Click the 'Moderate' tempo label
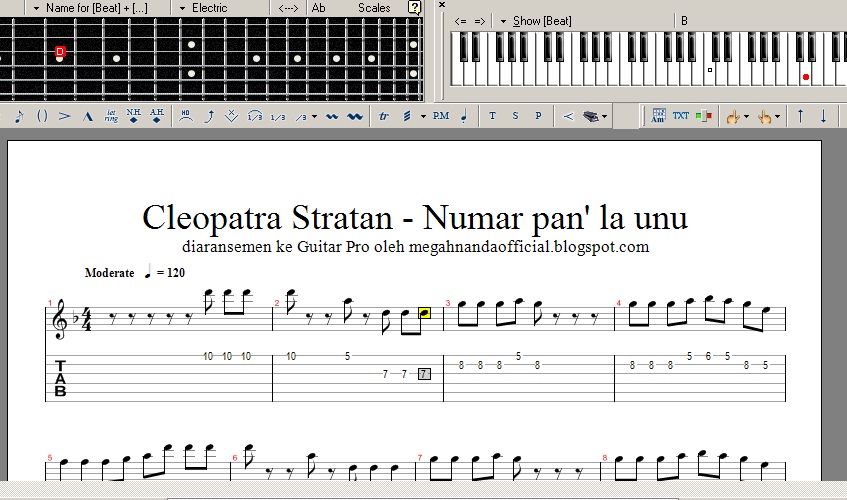Screen dimensions: 847x500 point(110,273)
